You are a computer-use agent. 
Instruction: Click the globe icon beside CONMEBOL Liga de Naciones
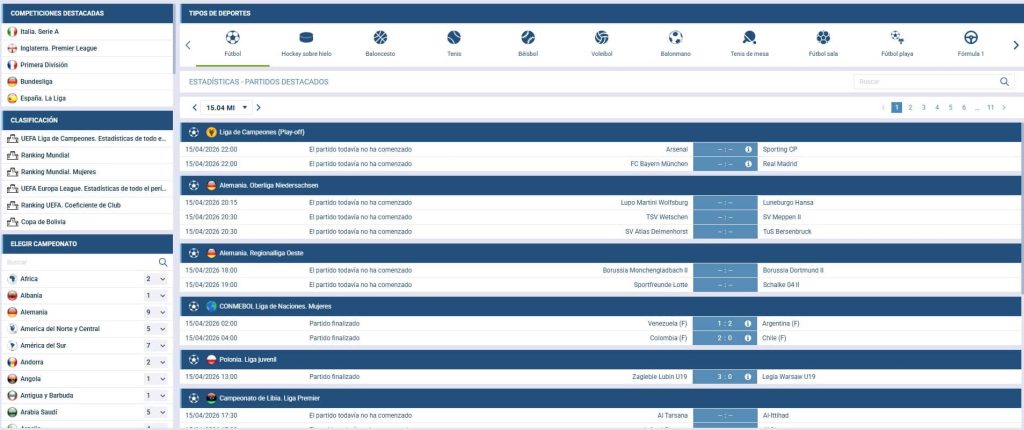click(211, 306)
